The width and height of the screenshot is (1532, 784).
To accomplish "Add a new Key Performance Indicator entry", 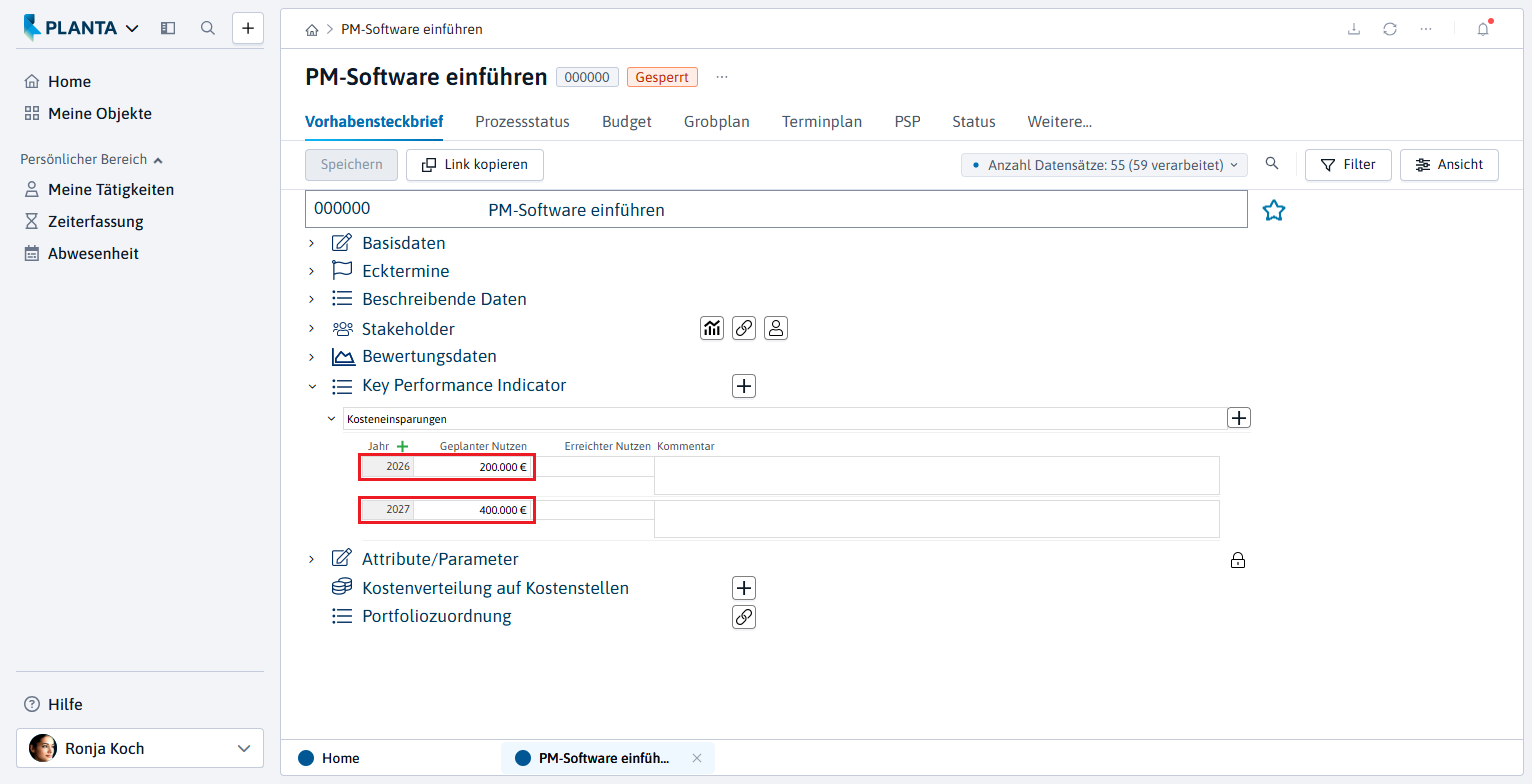I will pos(744,386).
